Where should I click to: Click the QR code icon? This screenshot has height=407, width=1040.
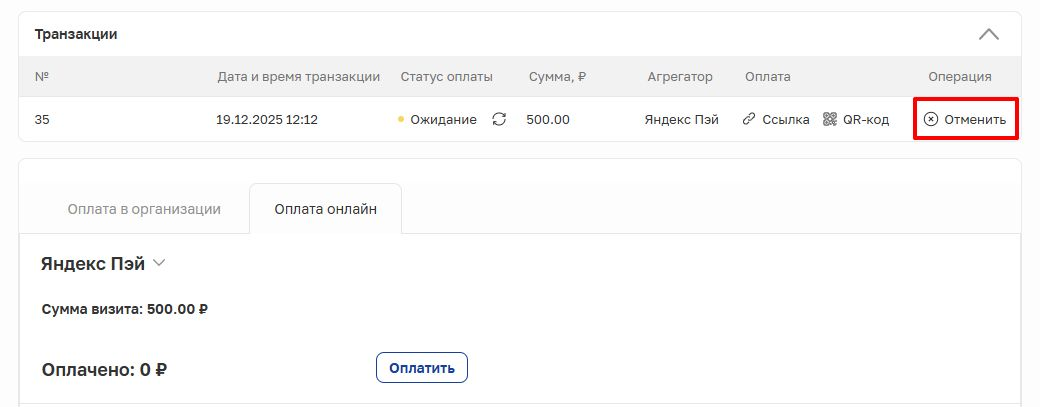click(x=829, y=119)
